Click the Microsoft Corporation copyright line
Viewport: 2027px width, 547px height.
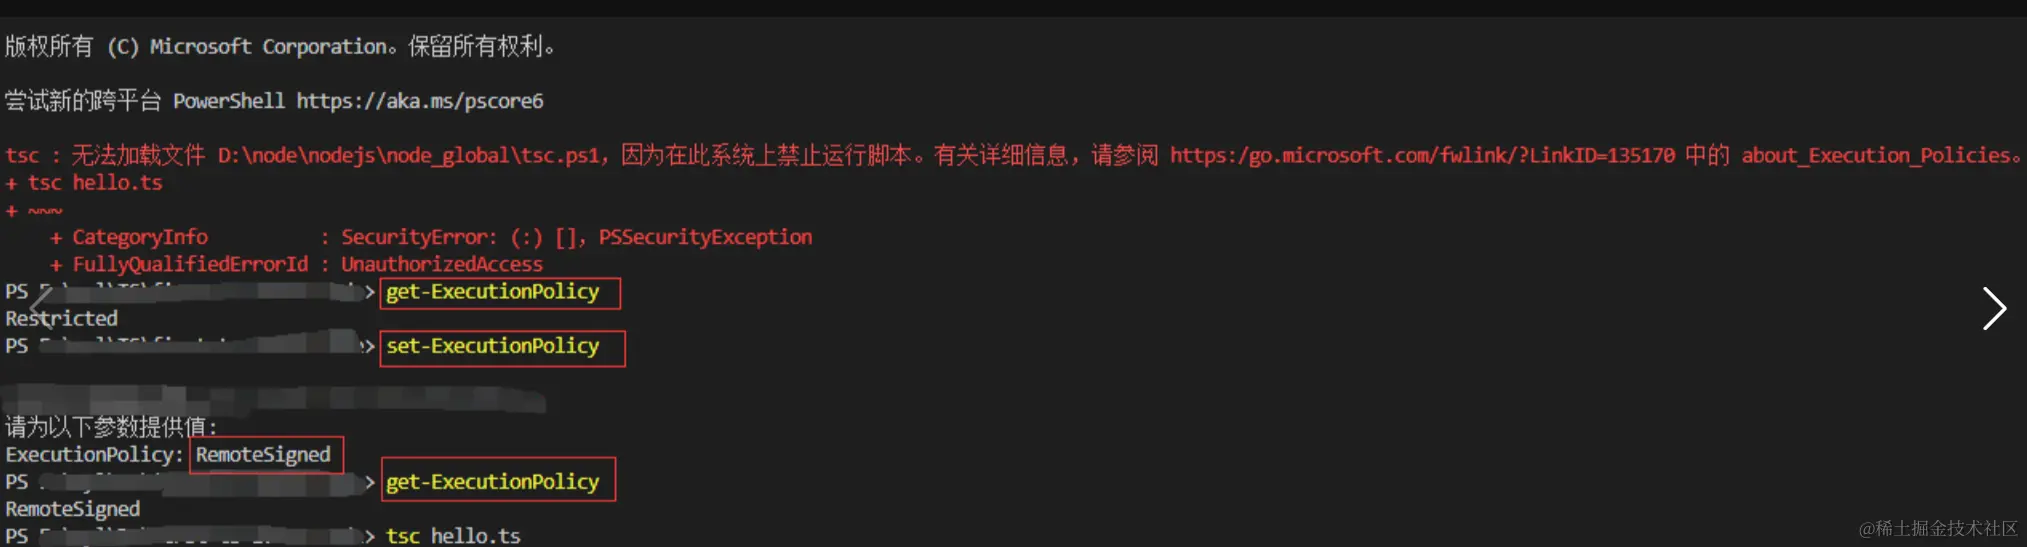280,47
